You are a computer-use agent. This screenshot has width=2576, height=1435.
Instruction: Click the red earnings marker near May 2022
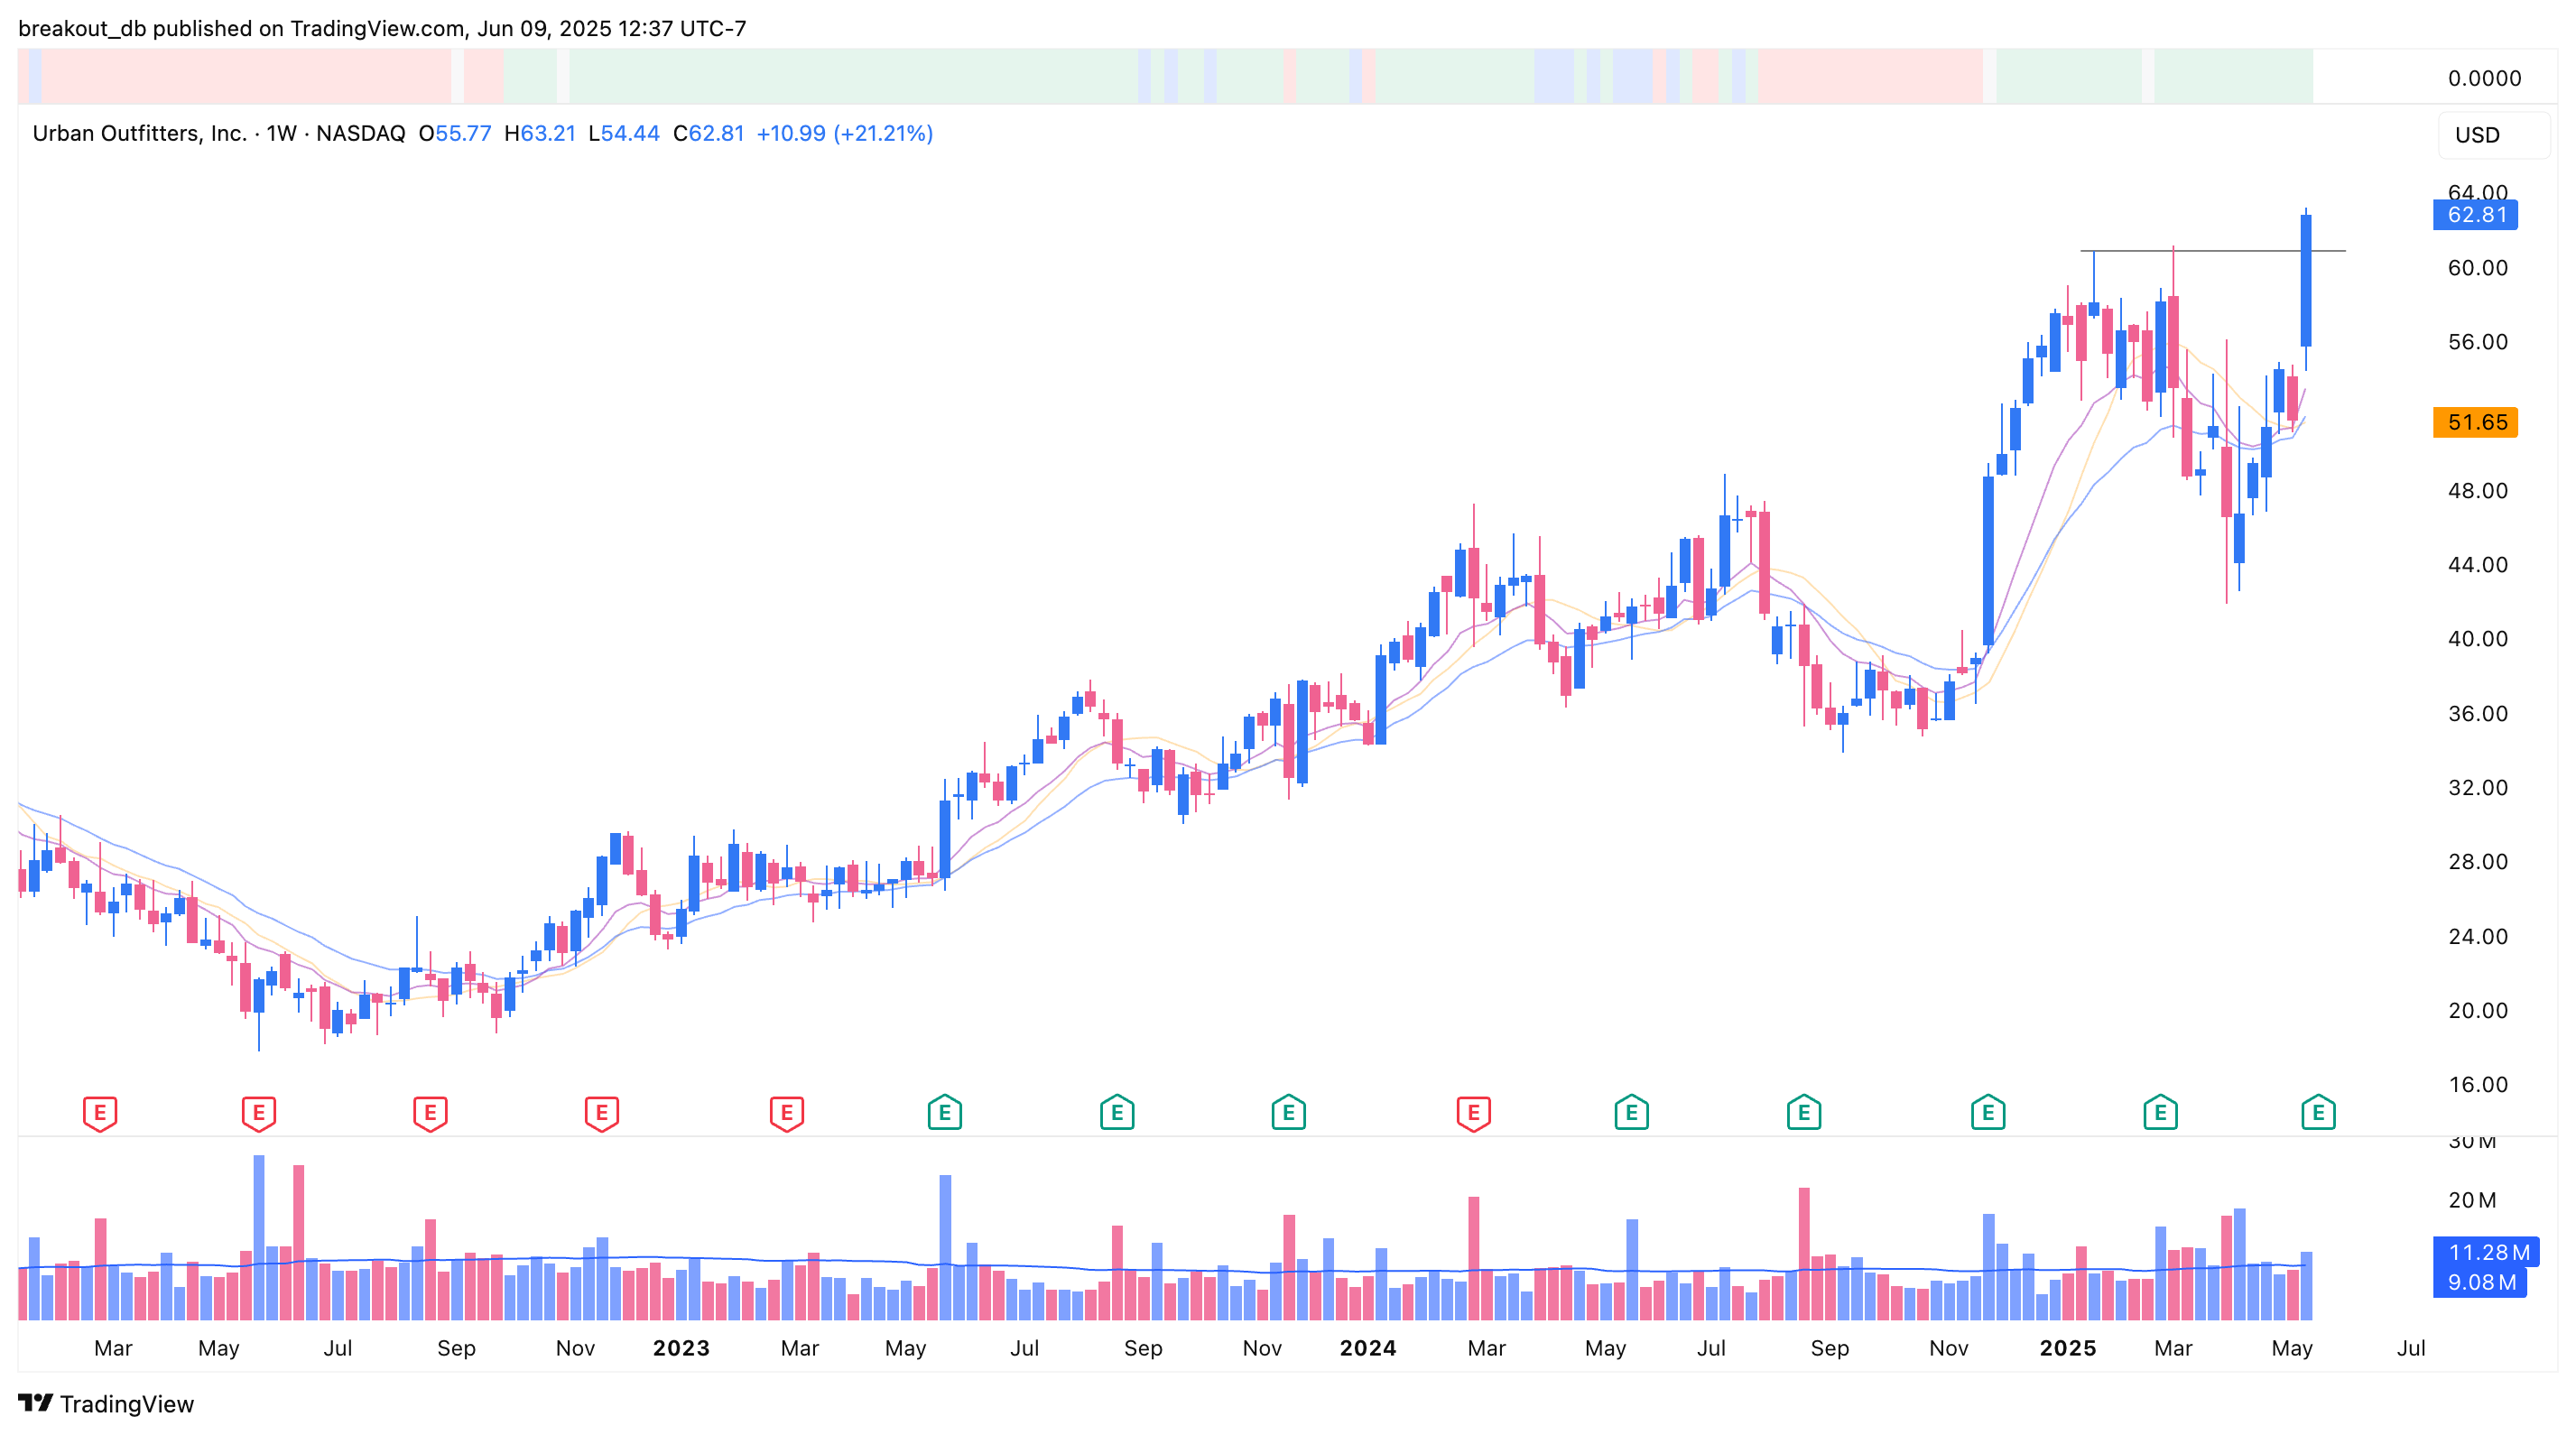(x=258, y=1112)
